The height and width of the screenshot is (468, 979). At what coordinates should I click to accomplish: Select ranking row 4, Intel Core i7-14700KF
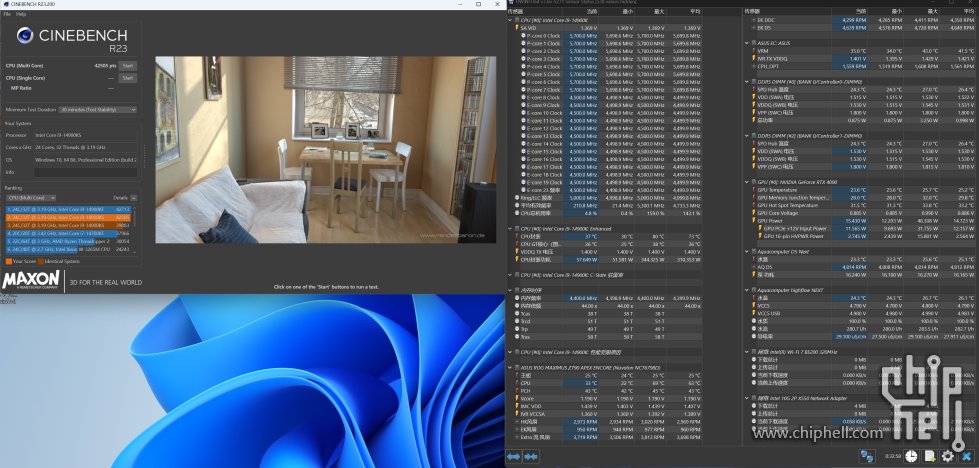click(68, 233)
